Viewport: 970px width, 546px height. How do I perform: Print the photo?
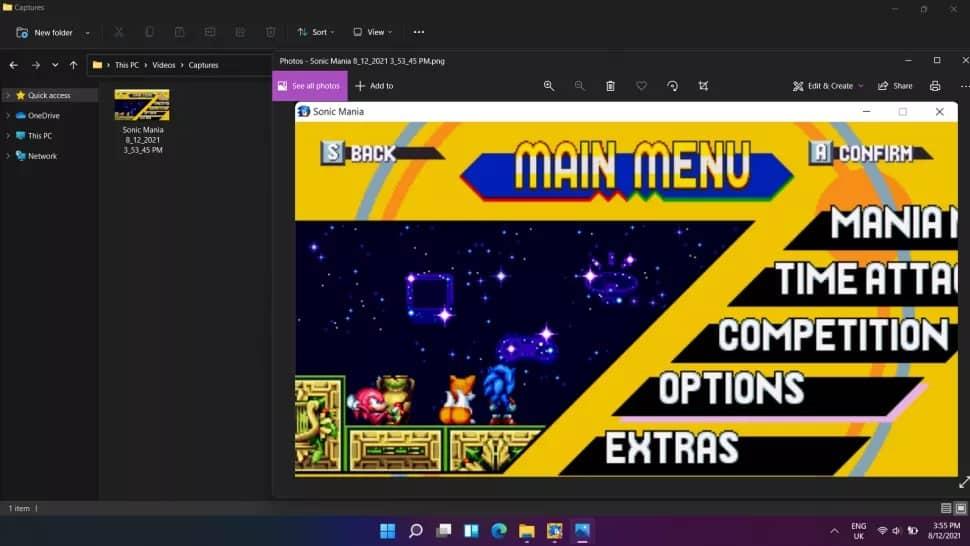click(935, 86)
